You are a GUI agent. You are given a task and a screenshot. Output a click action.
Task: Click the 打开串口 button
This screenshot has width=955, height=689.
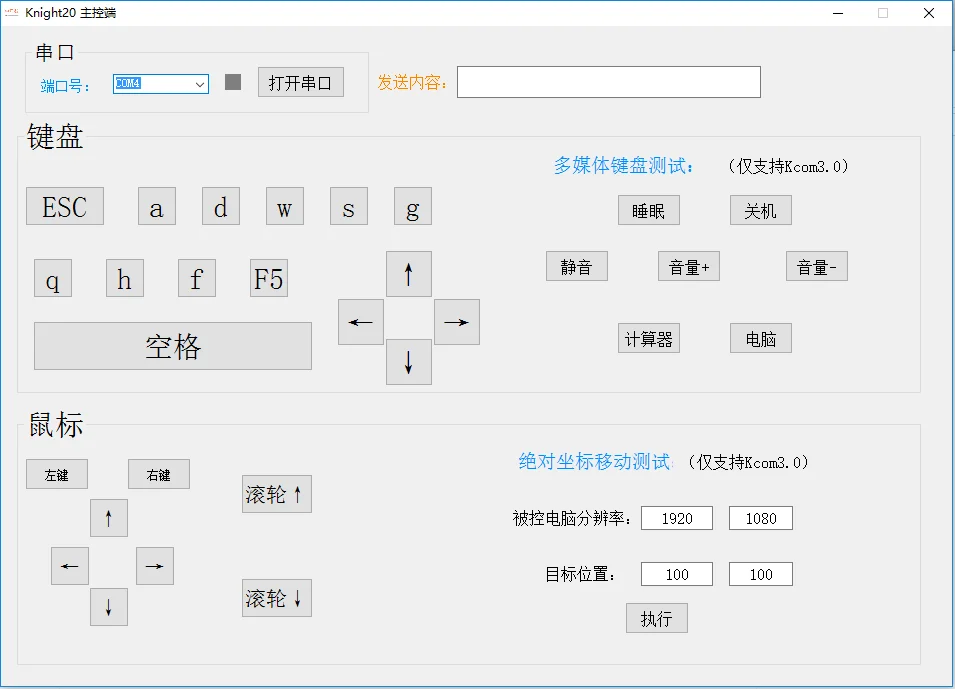(300, 82)
